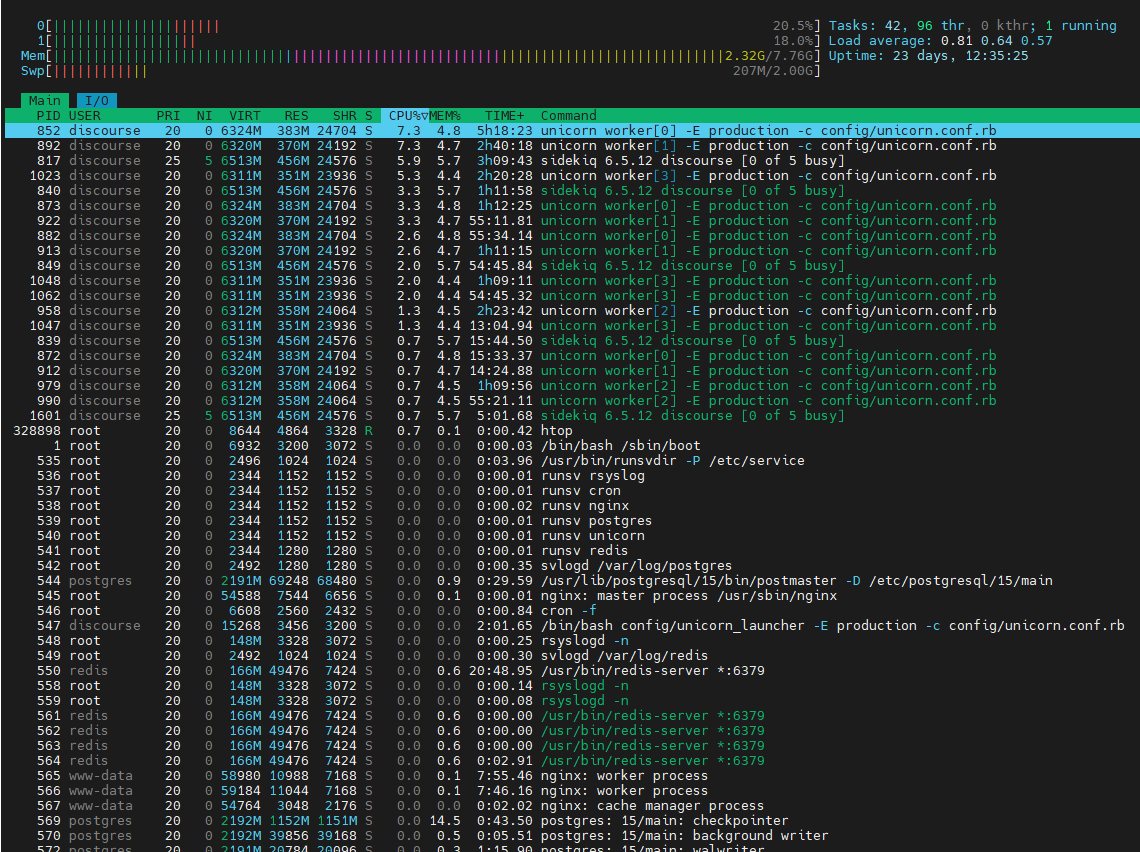Select /bin/bash /sbin/boot process row
The image size is (1140, 852).
[x=570, y=446]
